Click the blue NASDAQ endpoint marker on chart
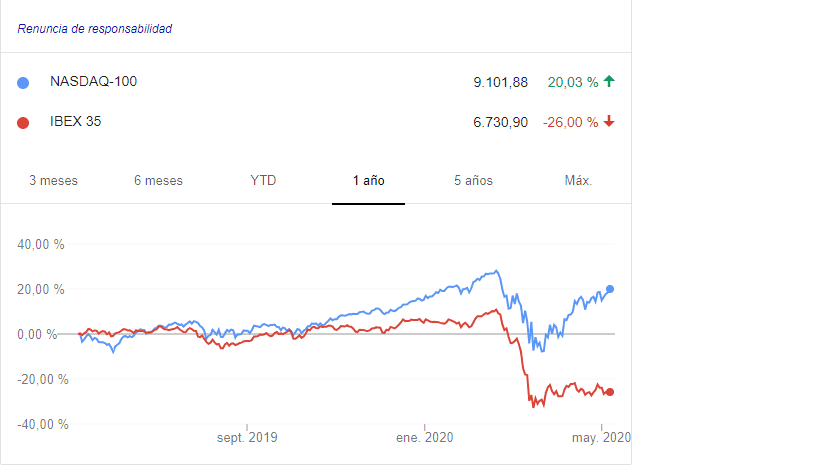The image size is (819, 475). 610,289
